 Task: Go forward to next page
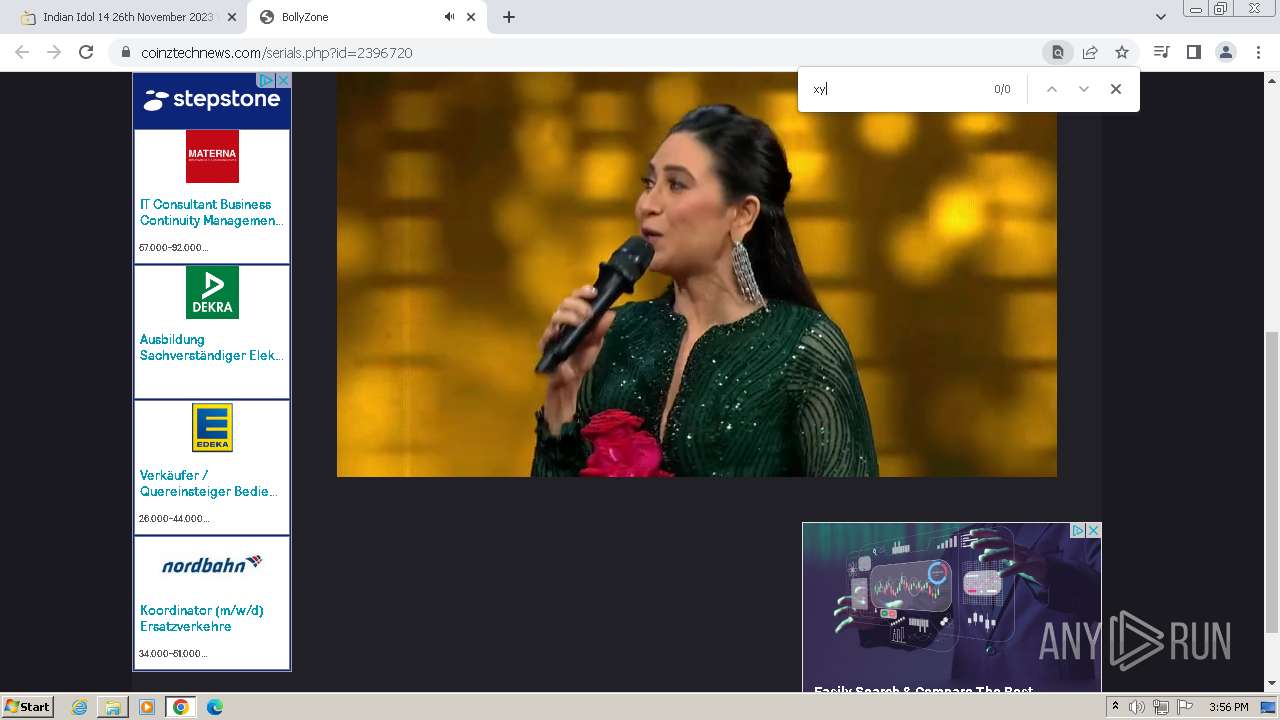[54, 52]
